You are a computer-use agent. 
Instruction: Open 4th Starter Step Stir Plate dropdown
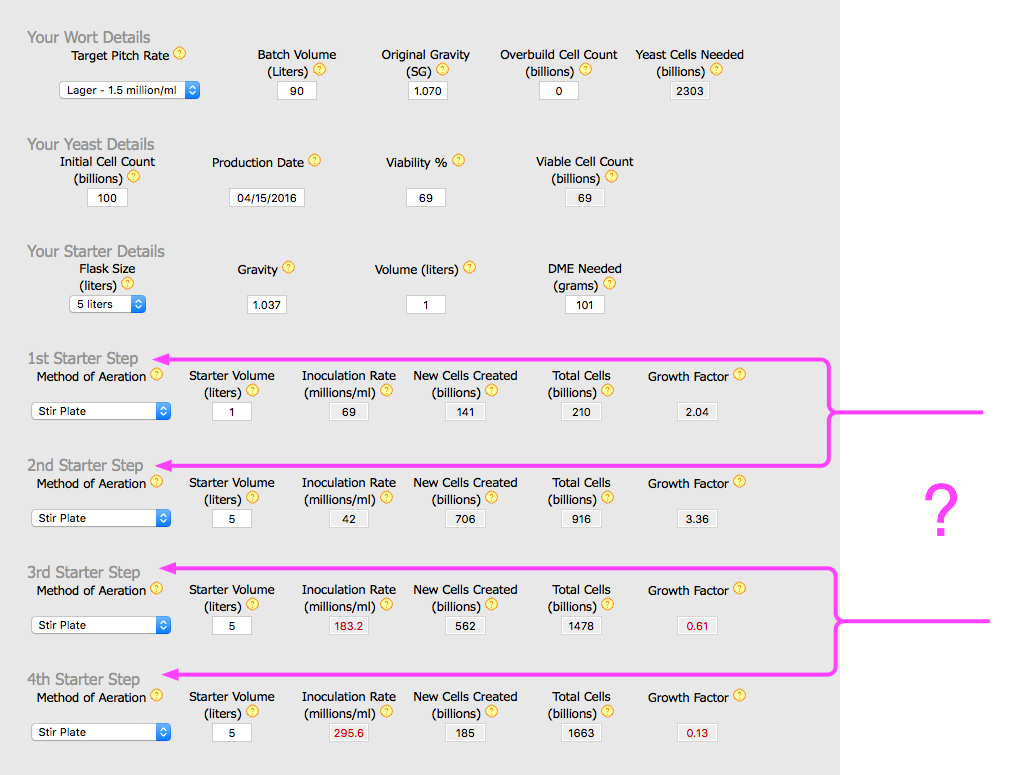click(x=101, y=732)
